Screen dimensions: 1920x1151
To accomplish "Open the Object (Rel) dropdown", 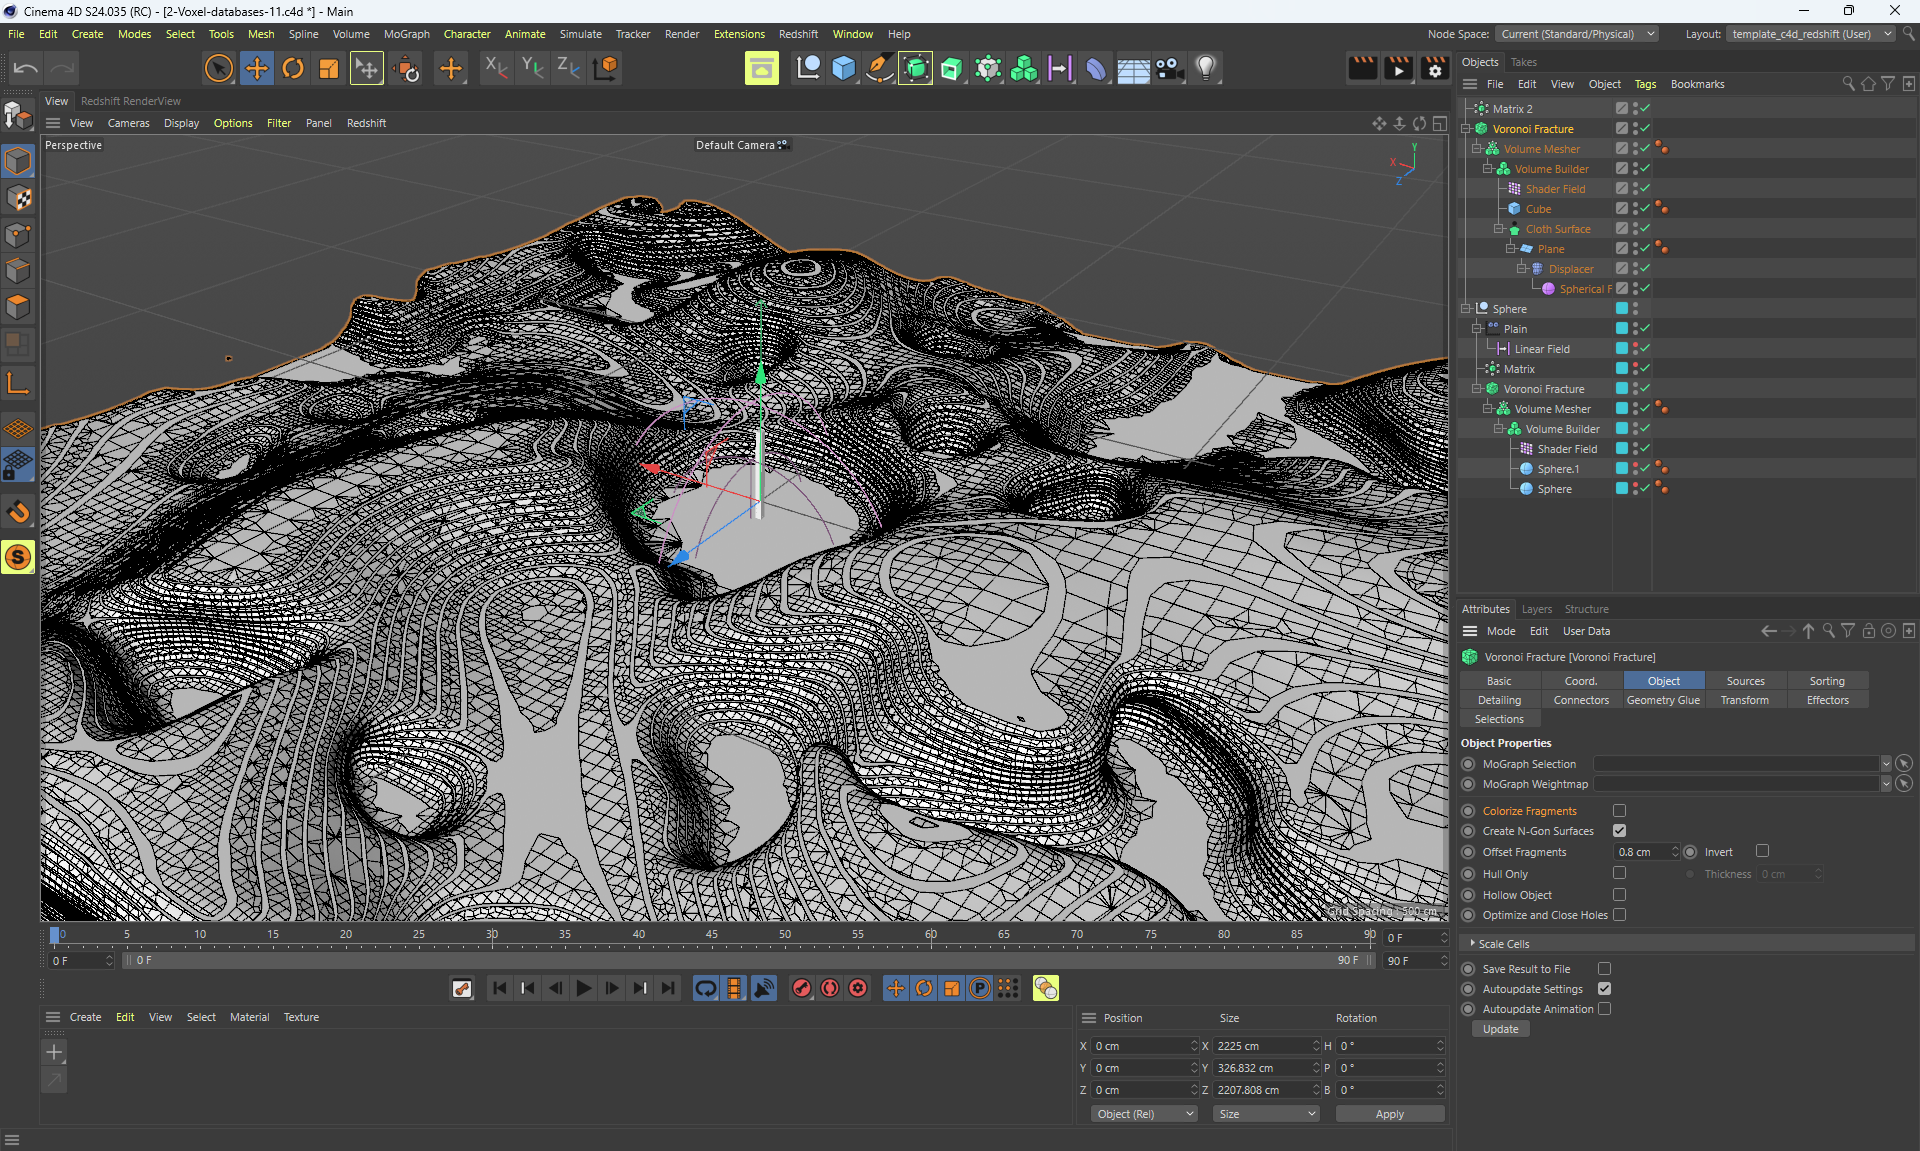I will coord(1143,1114).
